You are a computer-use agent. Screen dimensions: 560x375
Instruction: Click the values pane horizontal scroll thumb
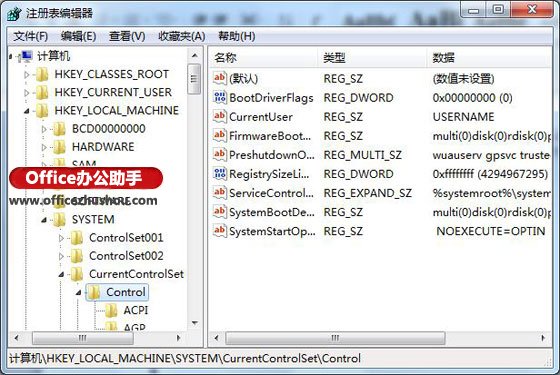click(335, 338)
